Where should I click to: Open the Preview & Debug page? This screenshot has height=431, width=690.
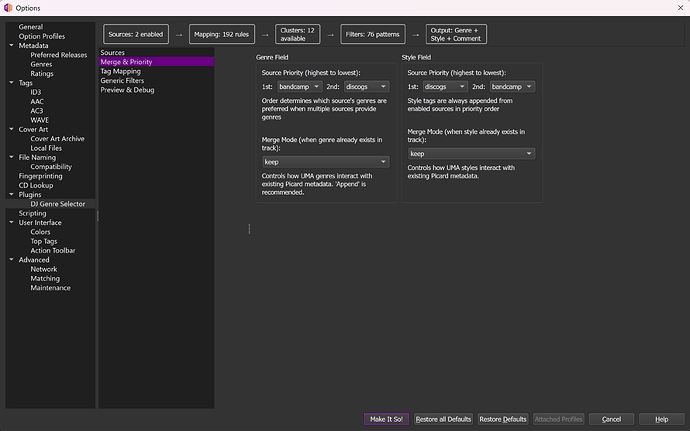127,90
